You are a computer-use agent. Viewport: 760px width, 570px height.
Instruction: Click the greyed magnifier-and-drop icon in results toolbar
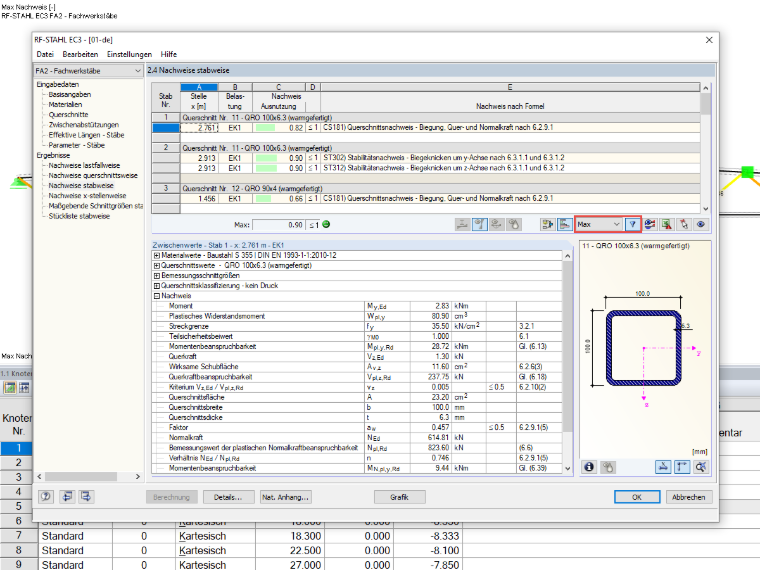[513, 224]
